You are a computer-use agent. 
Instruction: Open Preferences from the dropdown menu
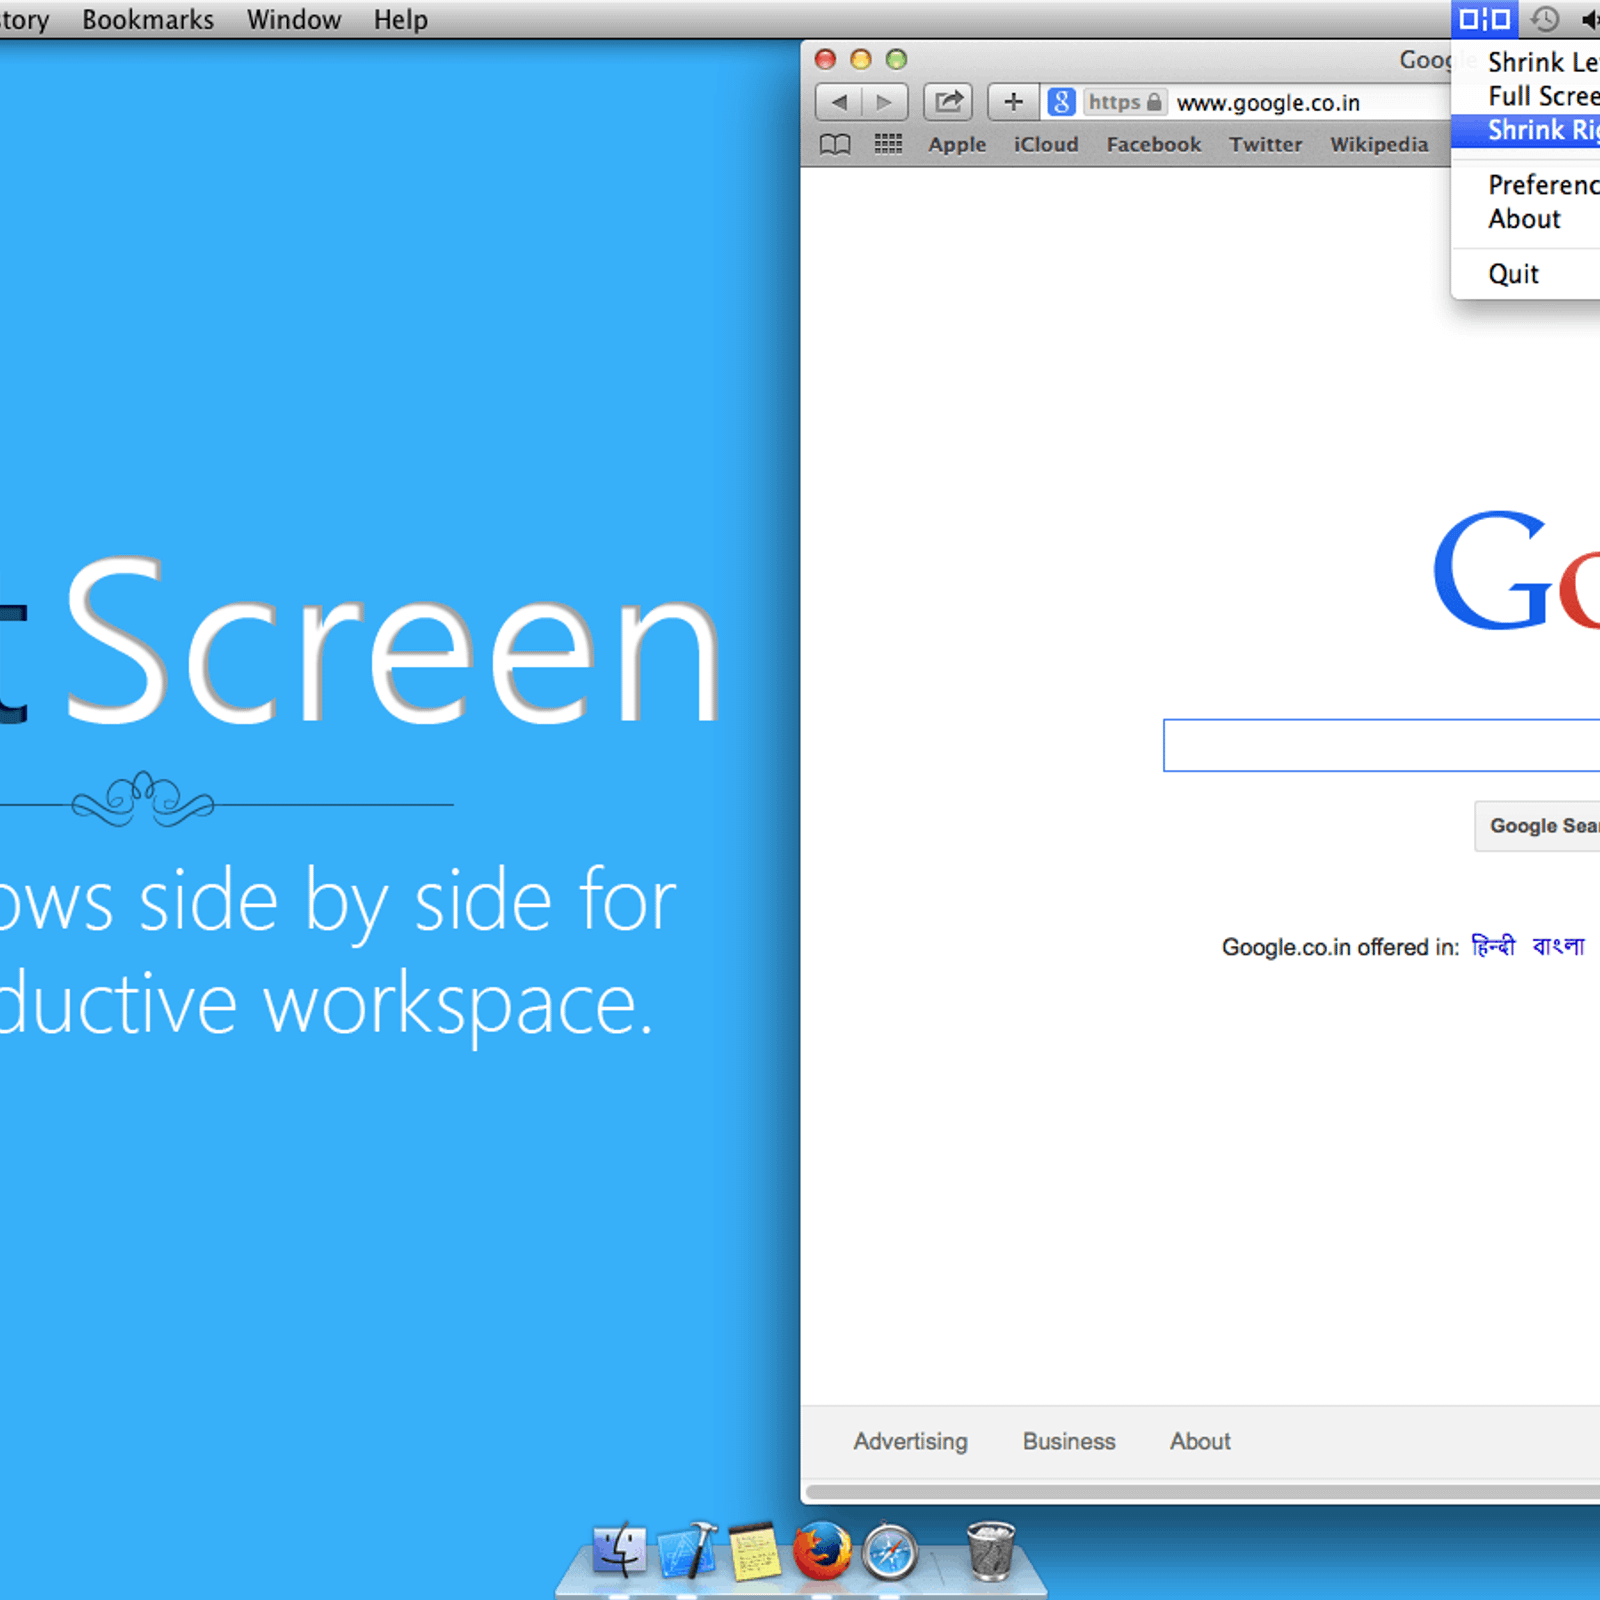(x=1526, y=185)
